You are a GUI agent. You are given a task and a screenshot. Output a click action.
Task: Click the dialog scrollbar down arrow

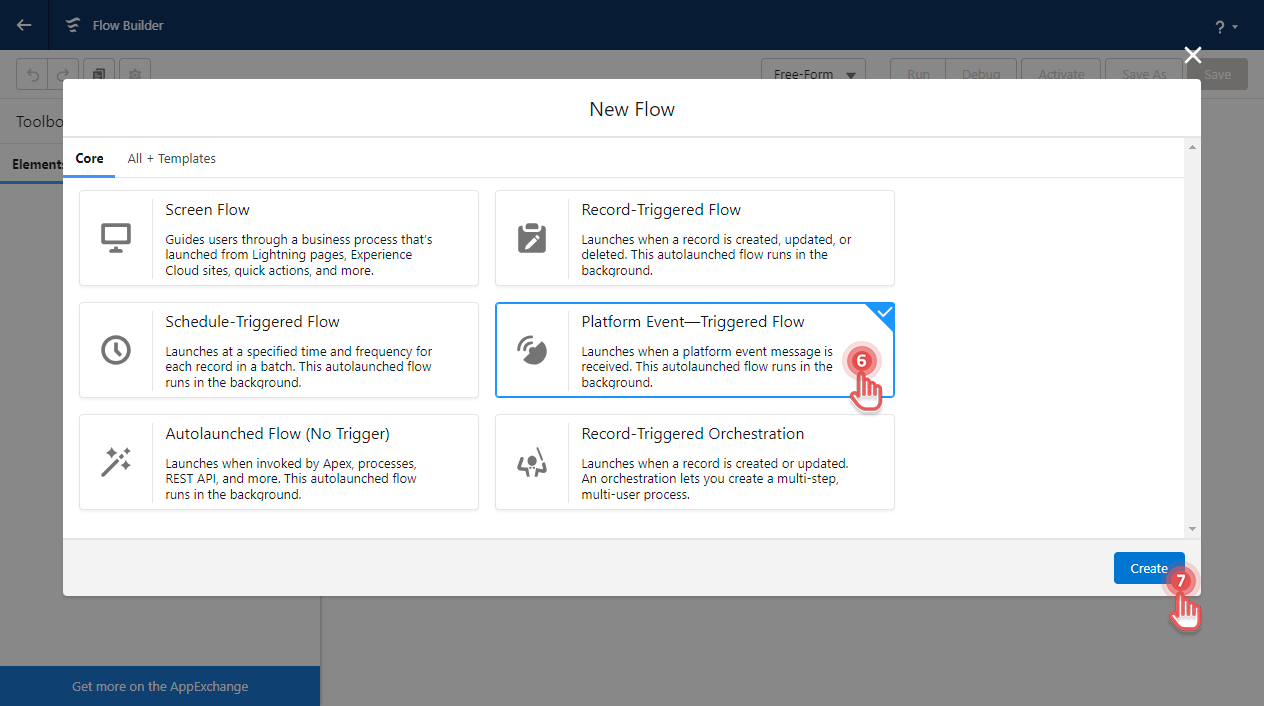tap(1191, 528)
